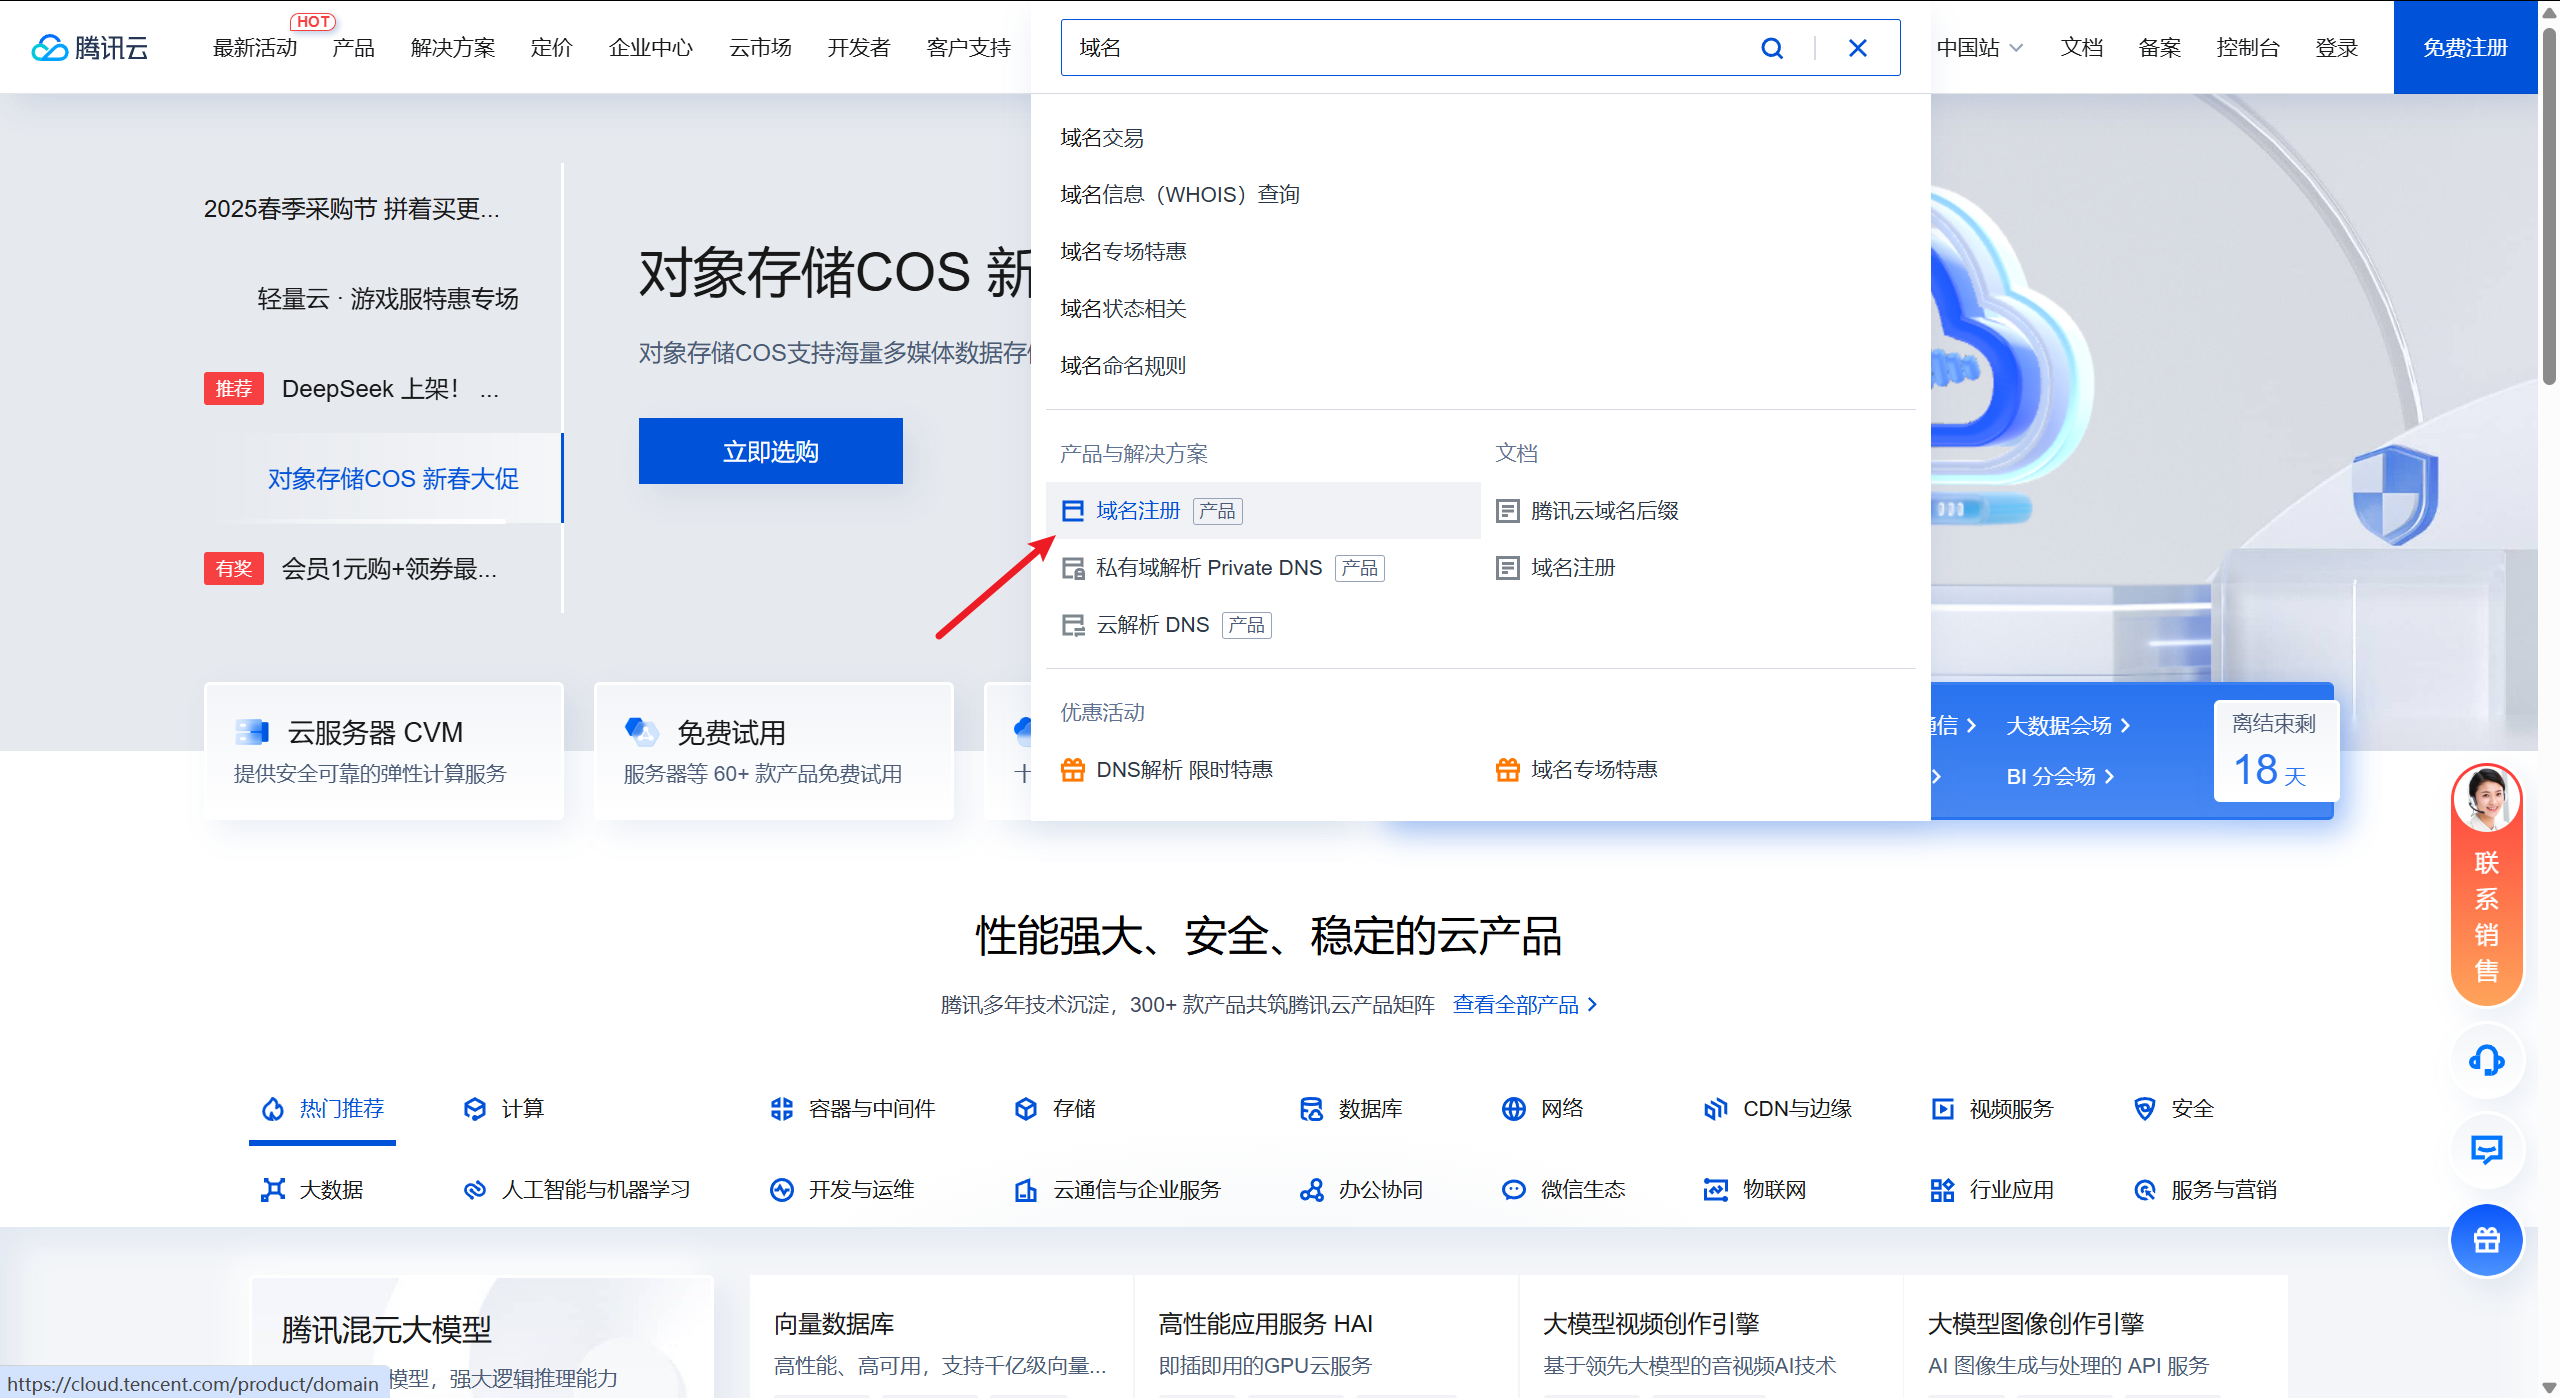
Task: Open the 最新活动 menu
Action: click(x=255, y=48)
